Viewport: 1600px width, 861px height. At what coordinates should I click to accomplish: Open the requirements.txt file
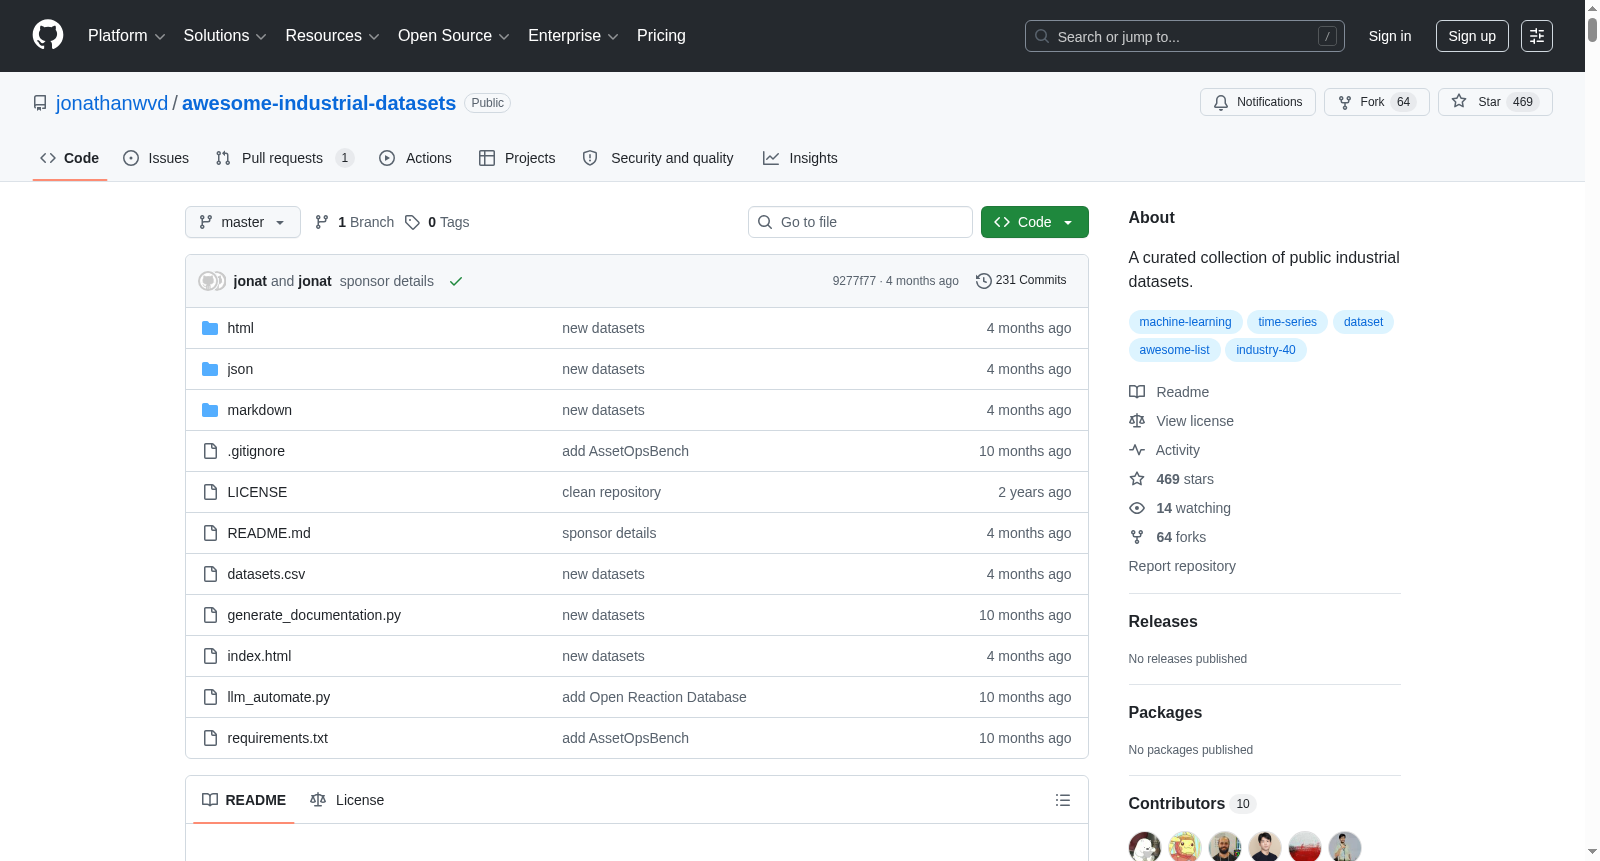click(x=277, y=738)
